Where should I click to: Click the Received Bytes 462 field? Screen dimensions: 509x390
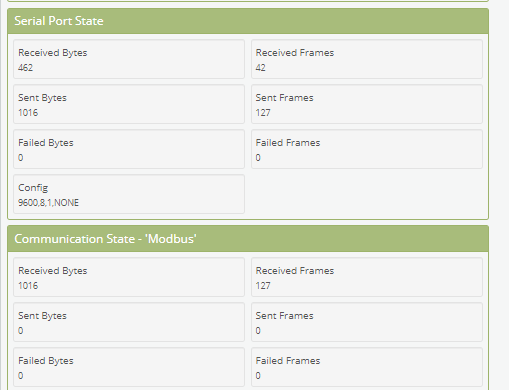click(x=129, y=59)
